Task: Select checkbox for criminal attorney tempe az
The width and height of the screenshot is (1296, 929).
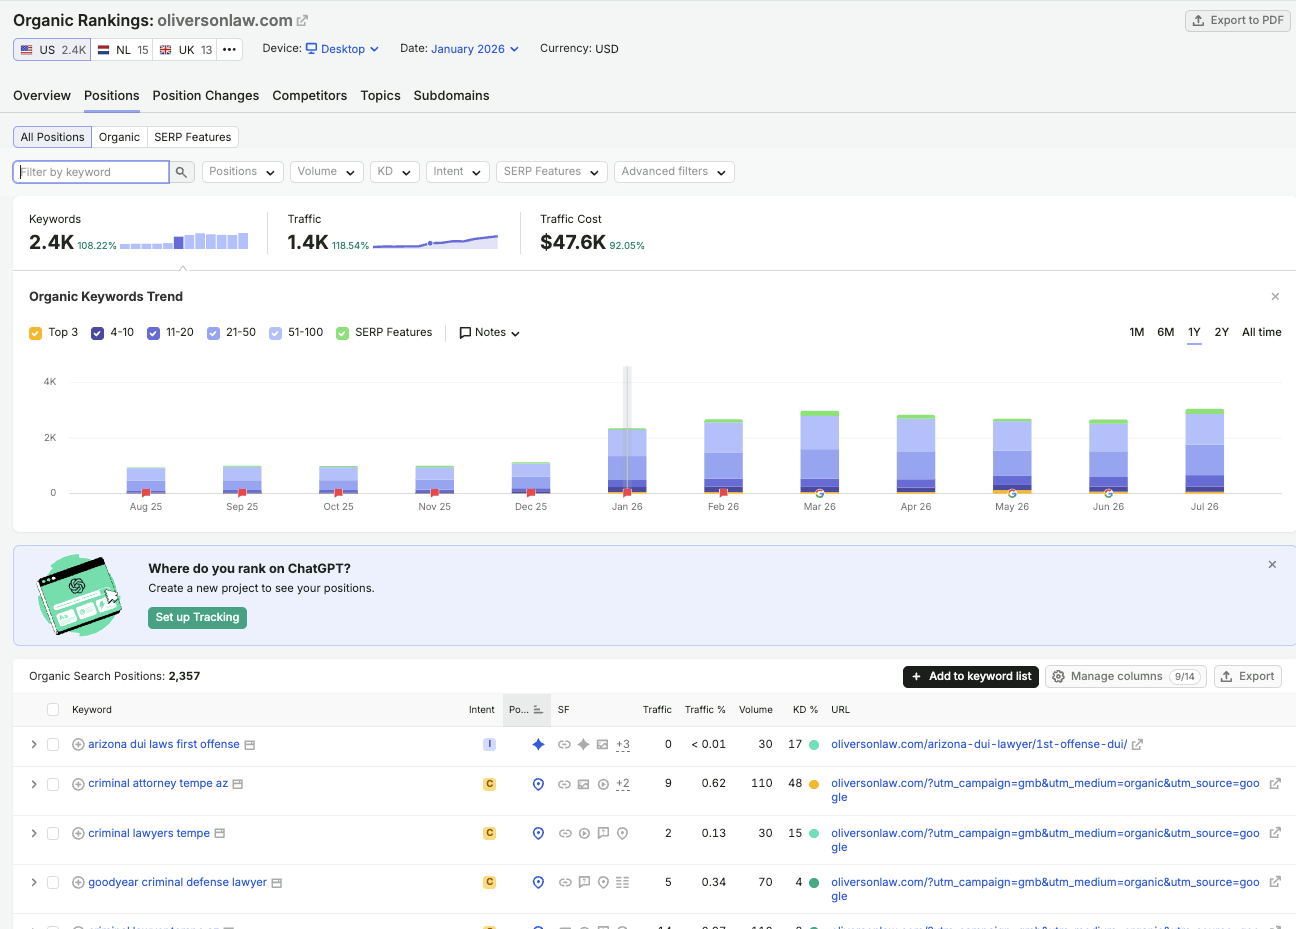Action: click(53, 784)
